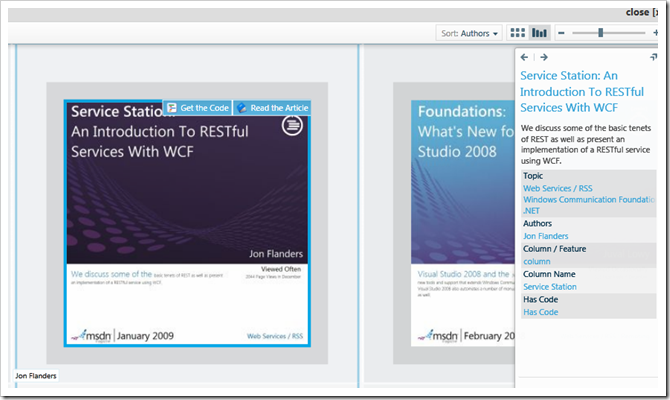The width and height of the screenshot is (670, 400).
Task: Click the Authors heading in details panel
Action: click(x=538, y=223)
